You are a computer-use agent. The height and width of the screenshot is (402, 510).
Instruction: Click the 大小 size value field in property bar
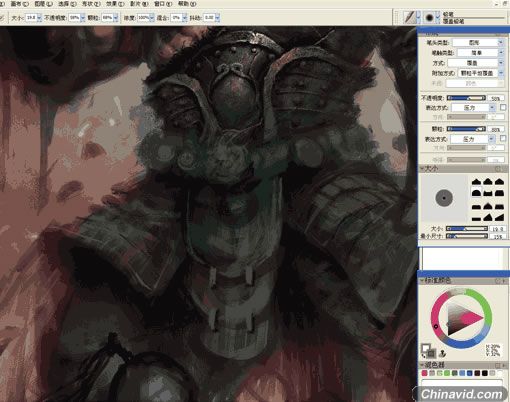click(x=31, y=18)
